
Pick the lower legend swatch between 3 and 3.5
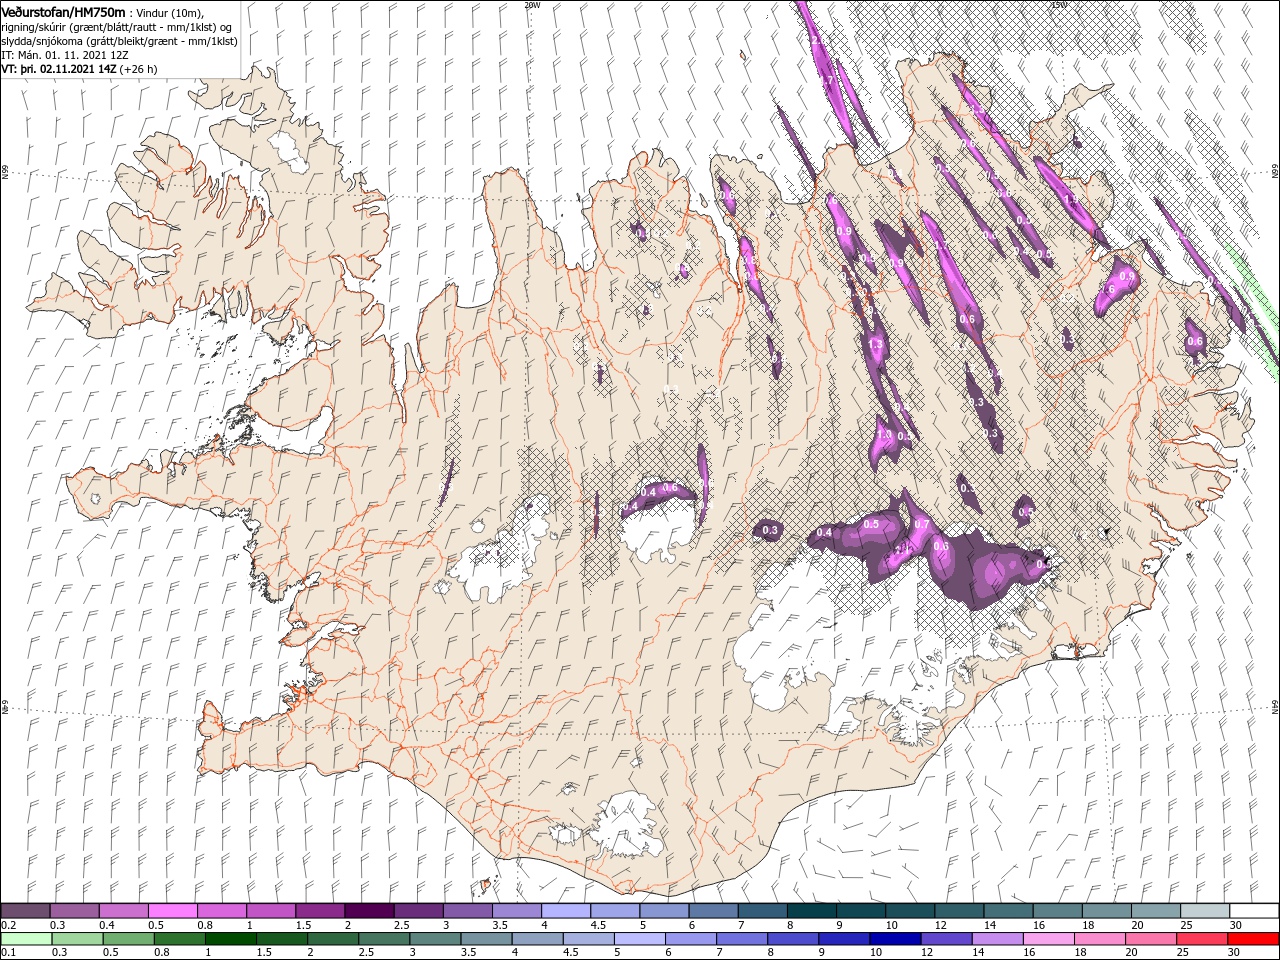pyautogui.click(x=435, y=939)
